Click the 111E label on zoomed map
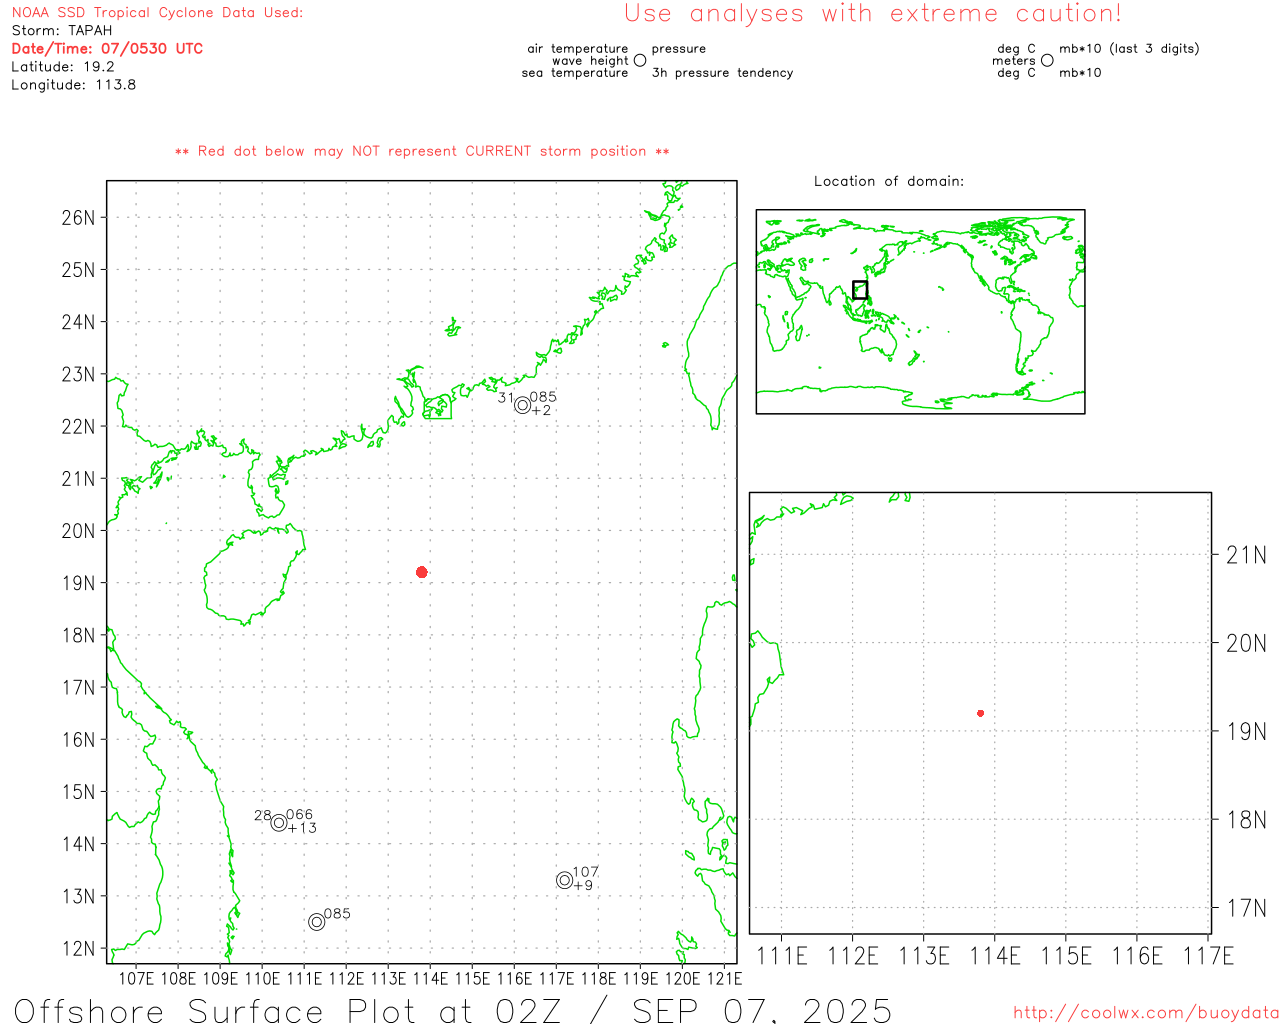Screen dimensions: 1280x1024 pos(782,956)
